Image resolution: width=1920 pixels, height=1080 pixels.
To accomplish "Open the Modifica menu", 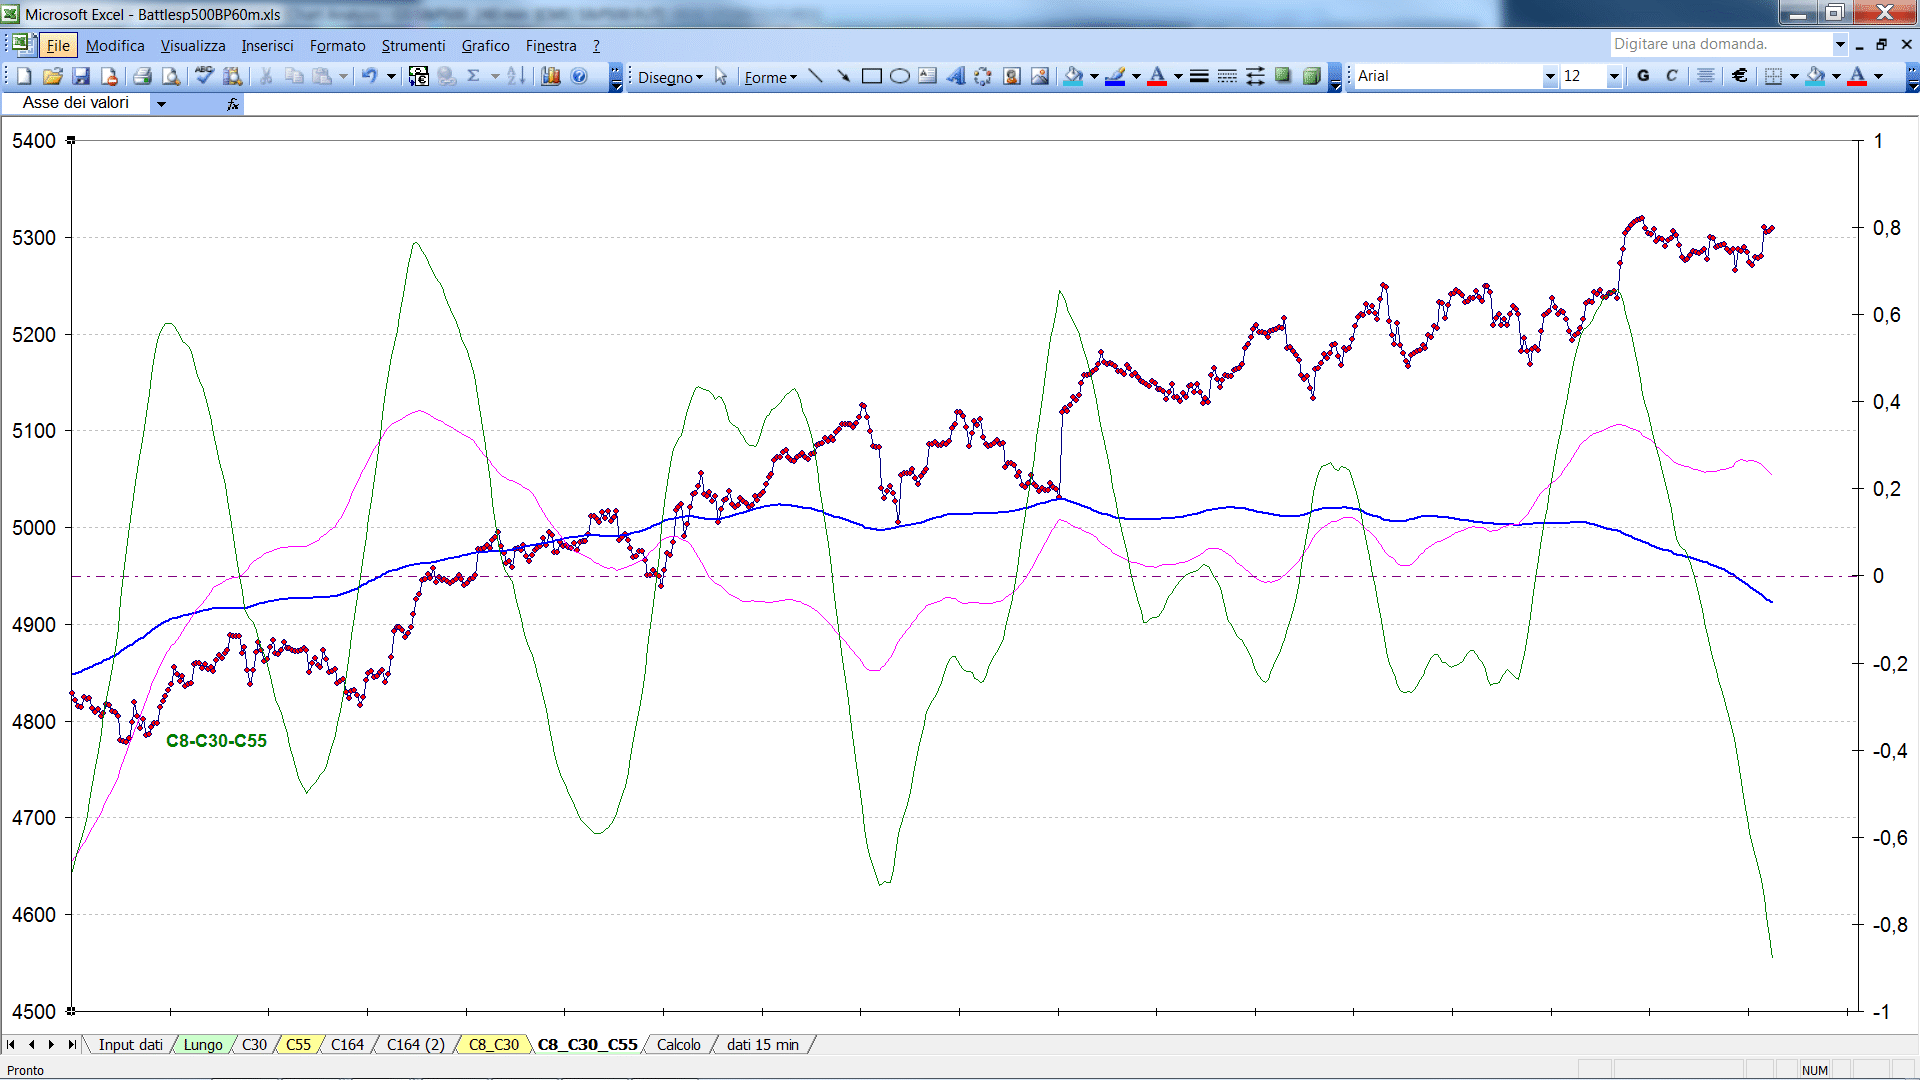I will click(x=115, y=46).
